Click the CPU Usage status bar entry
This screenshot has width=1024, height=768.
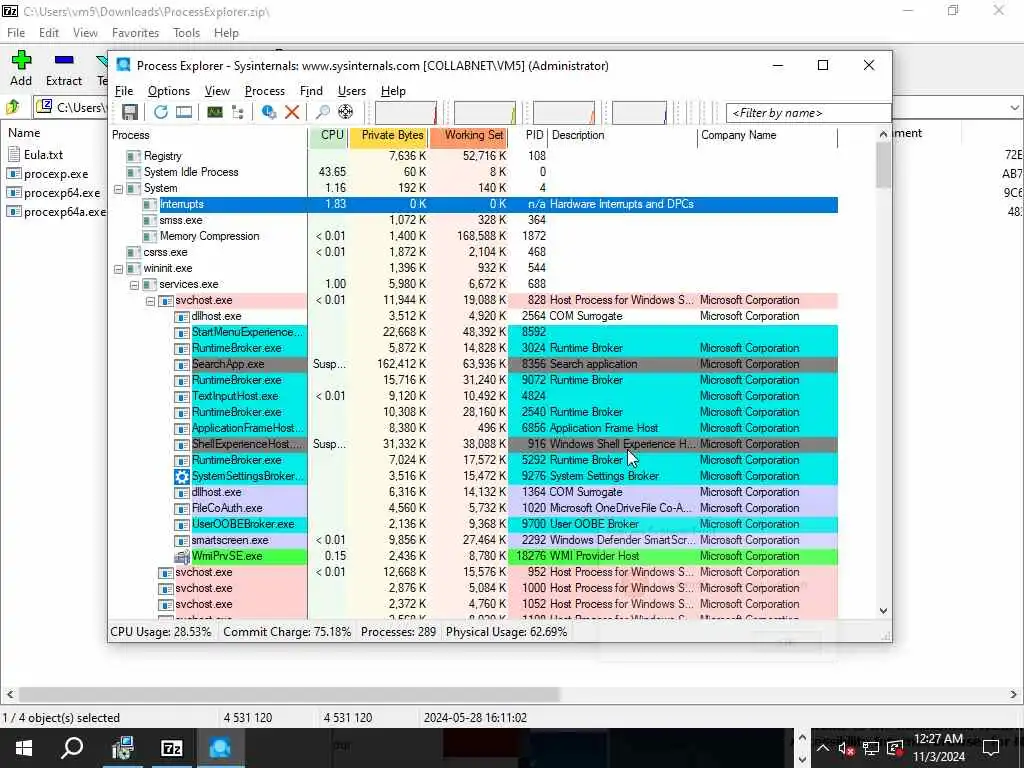tap(161, 632)
